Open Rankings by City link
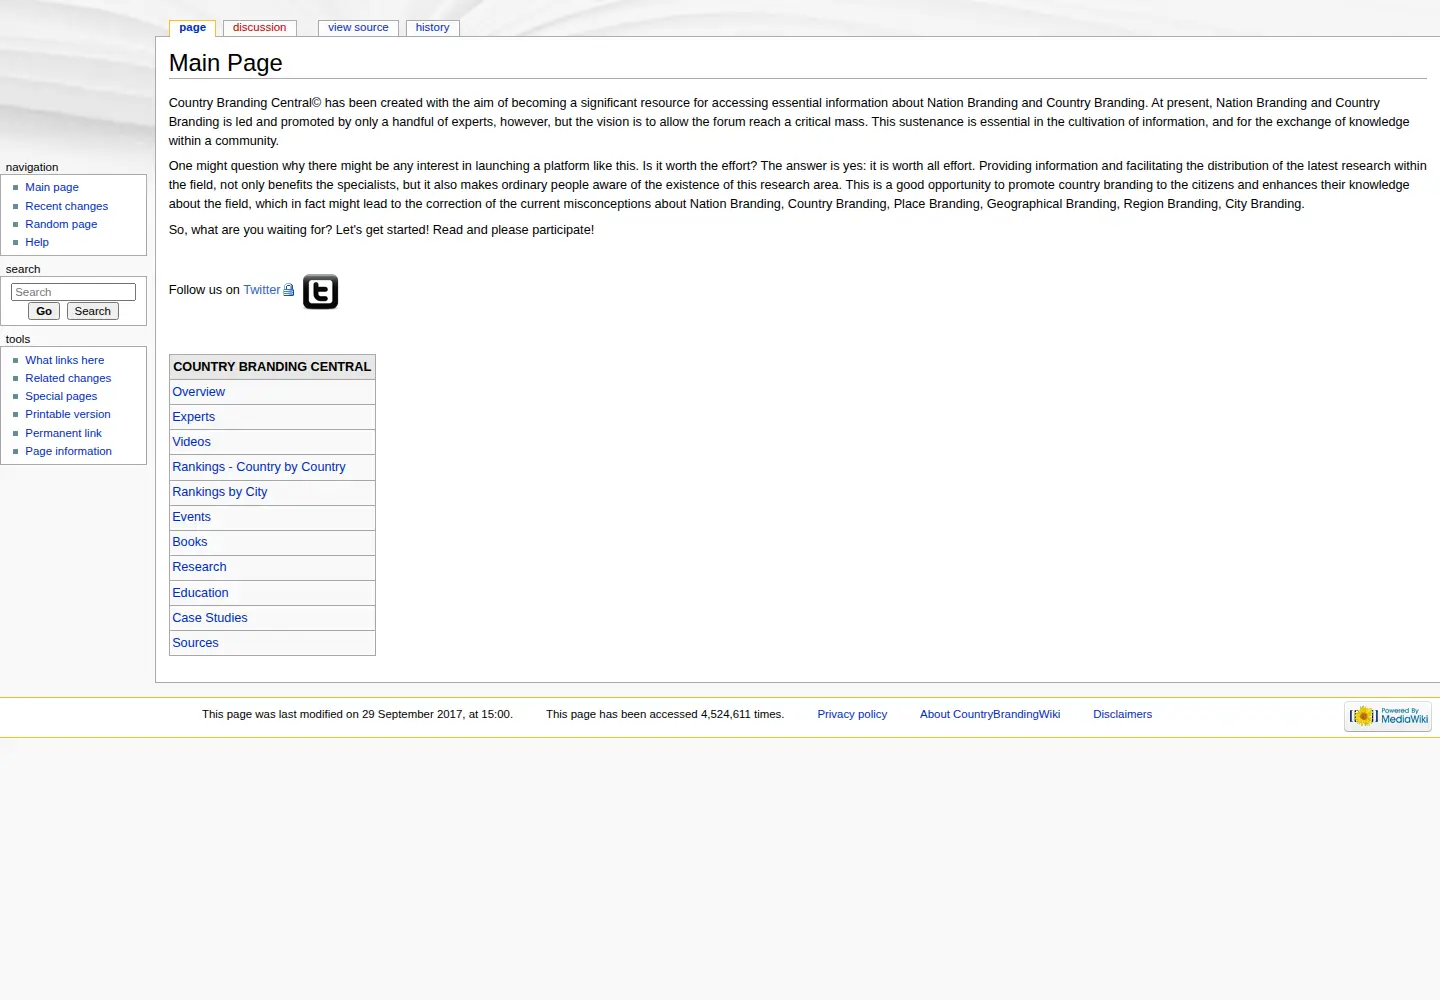1440x1000 pixels. (220, 492)
